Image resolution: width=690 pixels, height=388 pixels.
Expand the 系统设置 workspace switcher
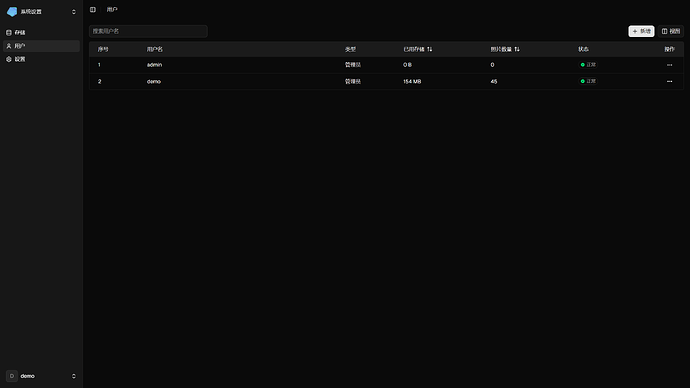coord(73,12)
